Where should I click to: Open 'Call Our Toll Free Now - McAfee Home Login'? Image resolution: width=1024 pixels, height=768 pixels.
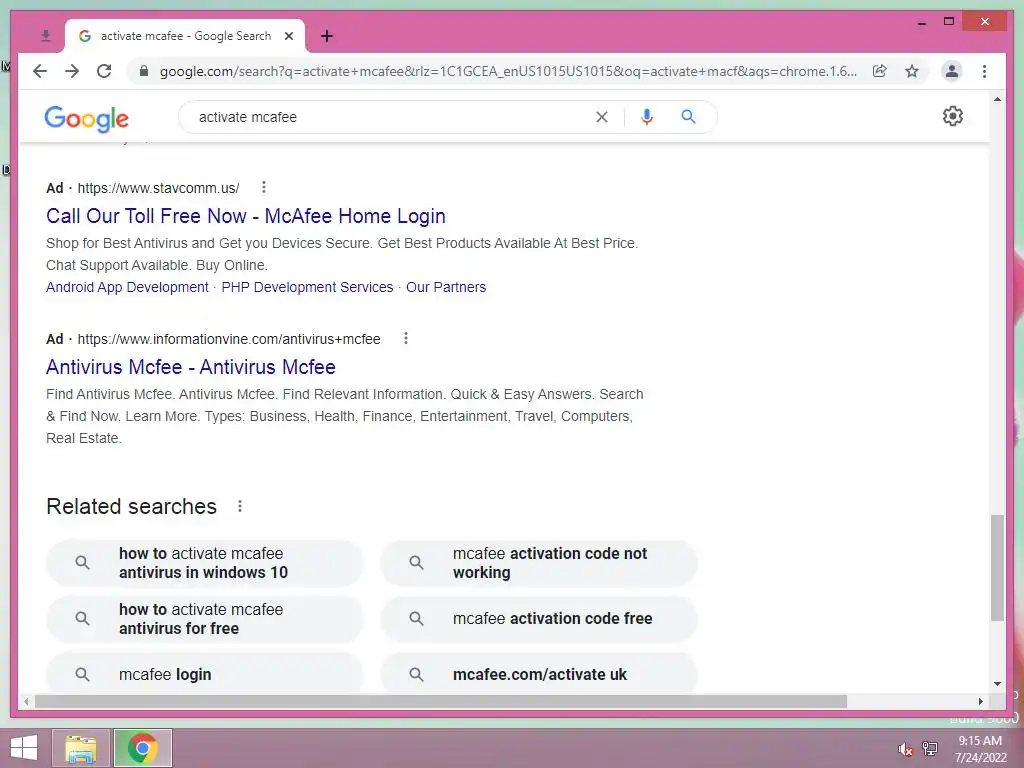pyautogui.click(x=246, y=216)
